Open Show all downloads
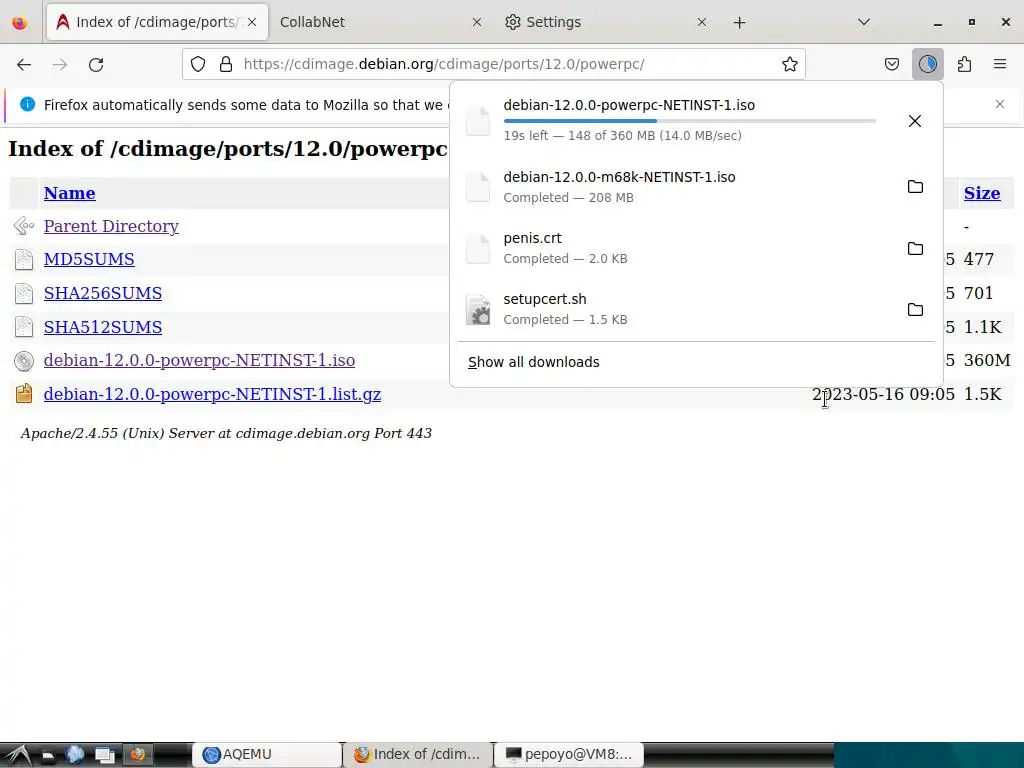The image size is (1024, 768). coord(534,362)
